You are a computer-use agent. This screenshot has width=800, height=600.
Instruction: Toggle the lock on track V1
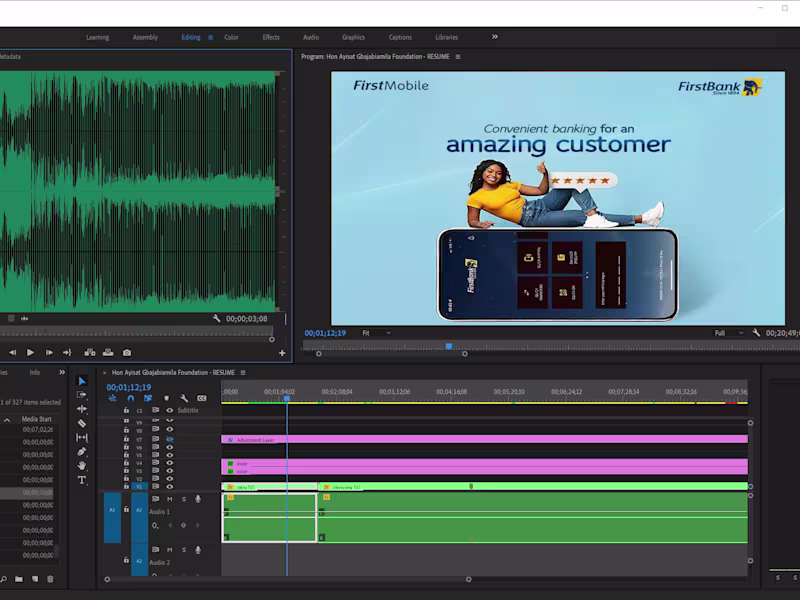(126, 486)
